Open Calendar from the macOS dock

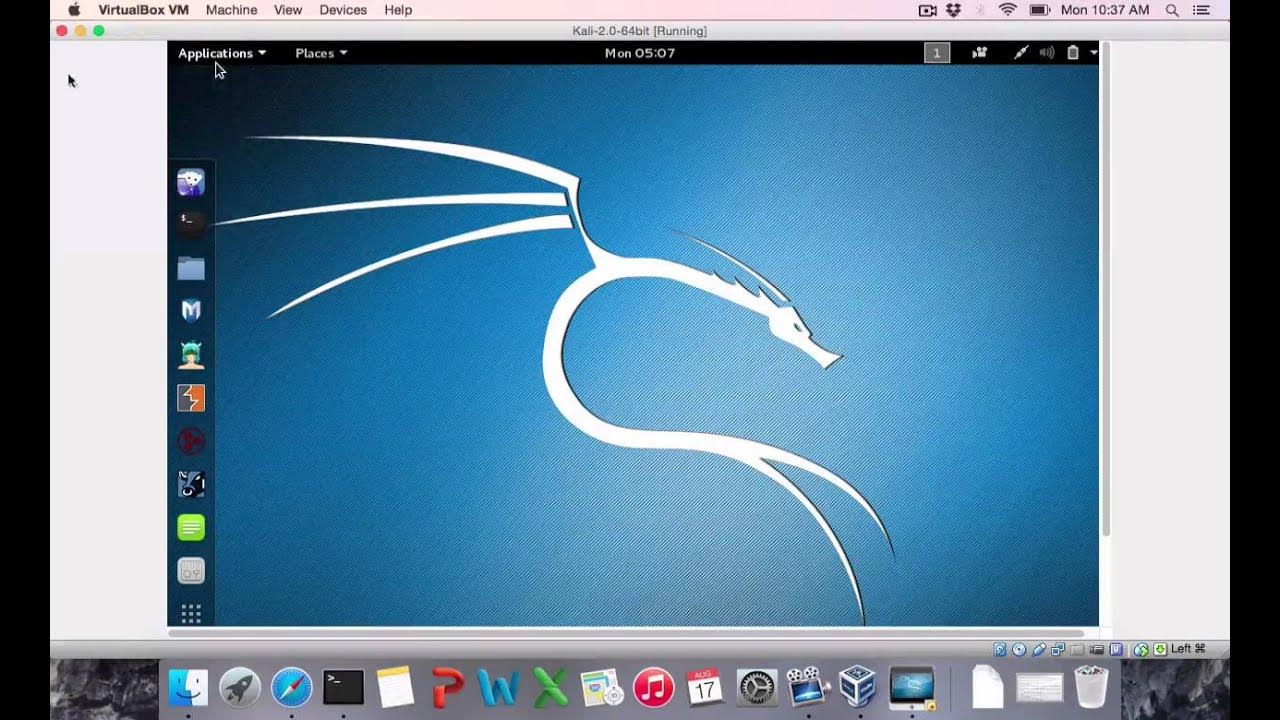coord(705,688)
